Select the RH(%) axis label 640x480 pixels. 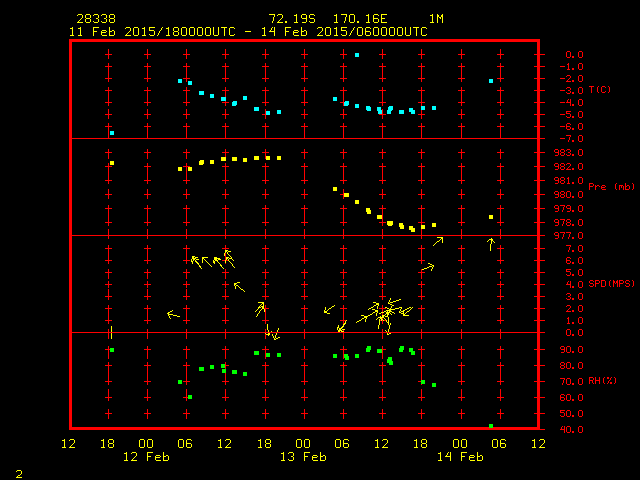[602, 381]
